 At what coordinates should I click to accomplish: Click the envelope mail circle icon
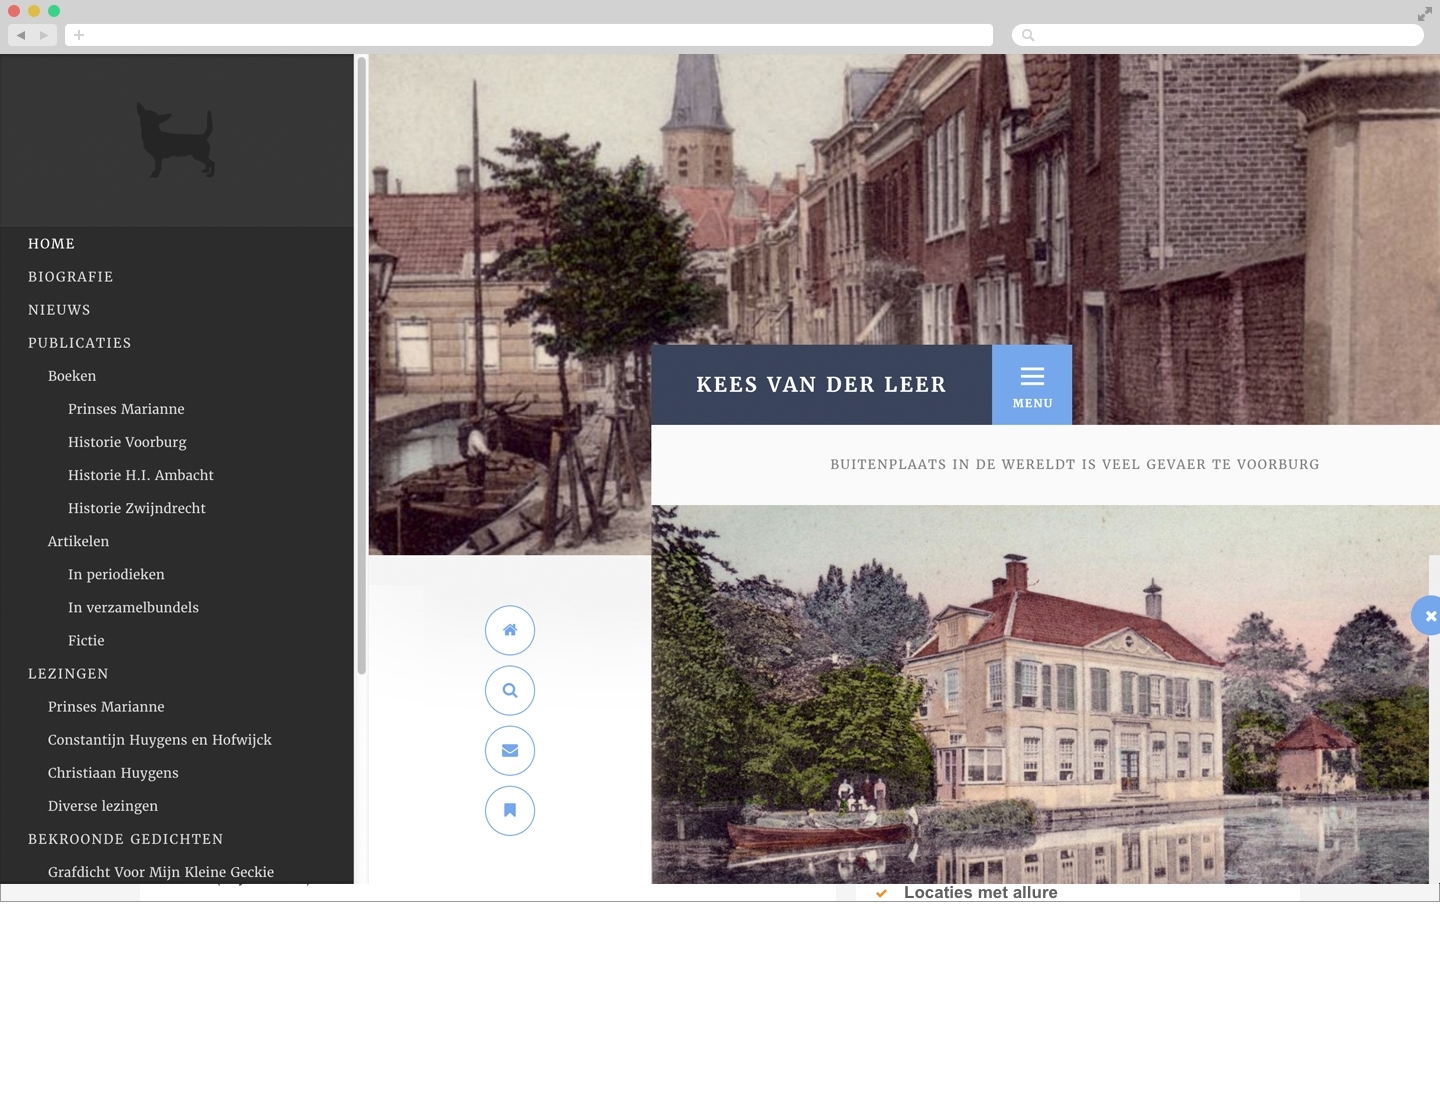coord(510,751)
